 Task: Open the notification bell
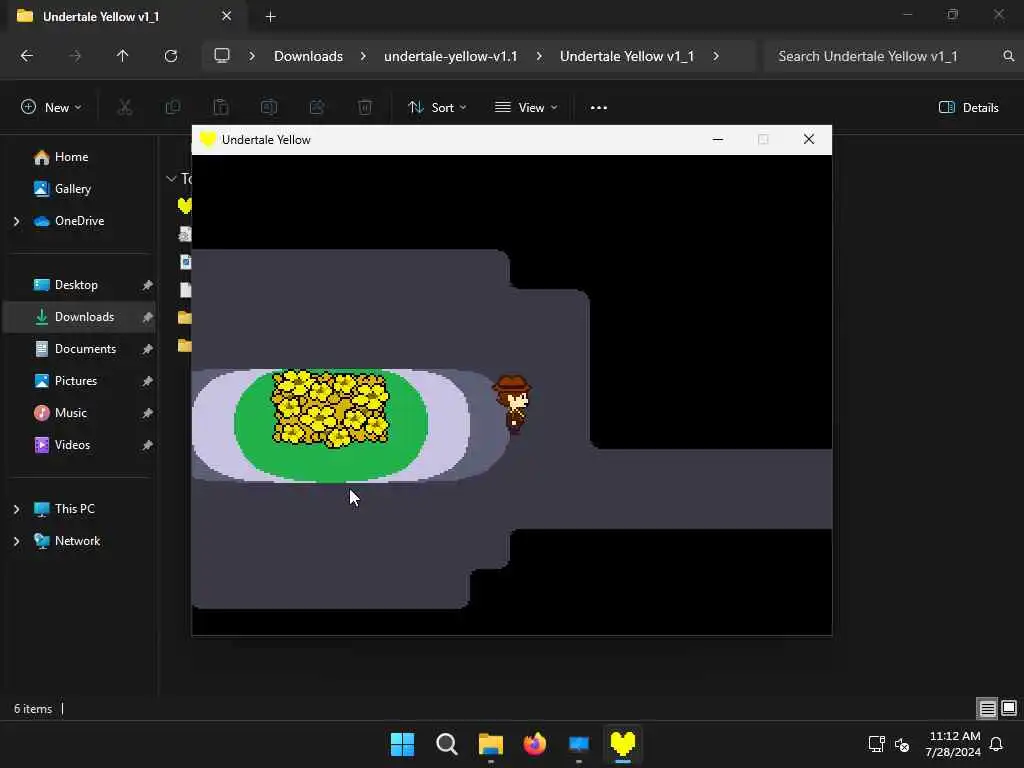pos(996,744)
